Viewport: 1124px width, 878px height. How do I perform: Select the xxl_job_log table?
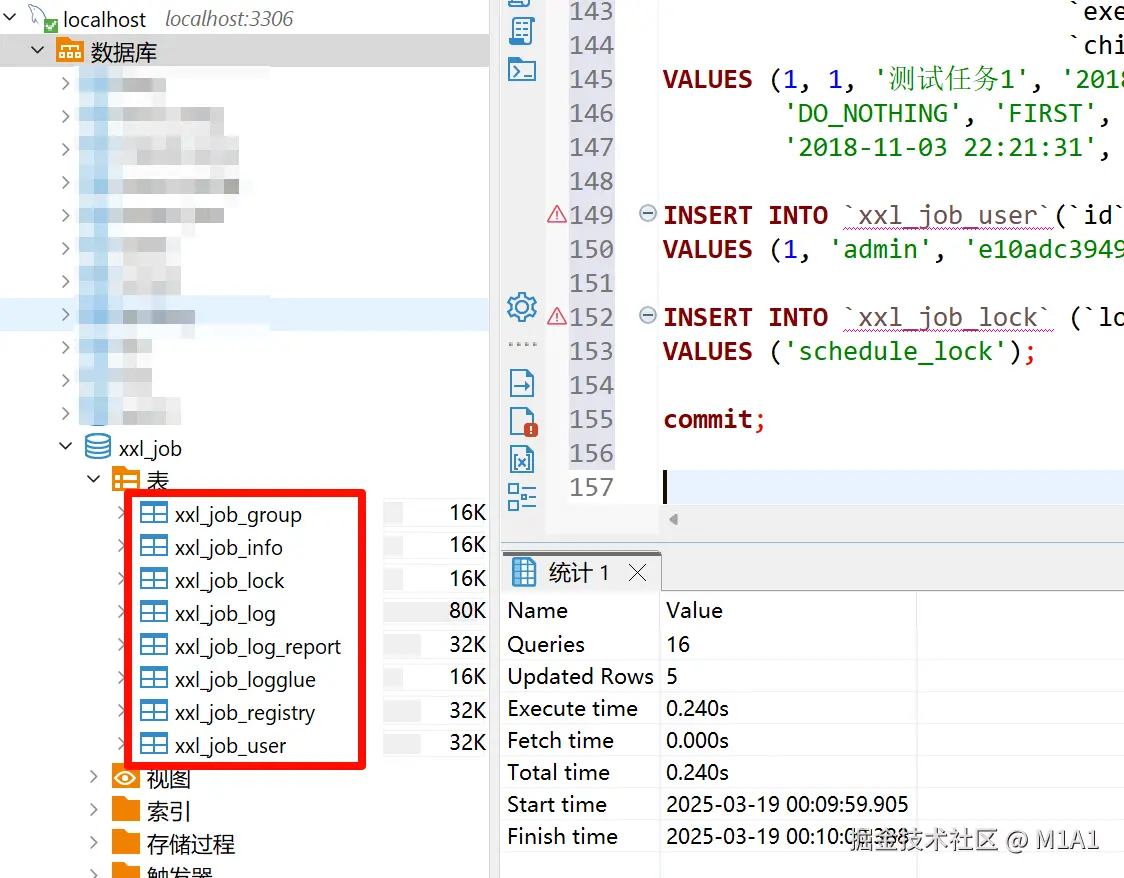click(x=225, y=614)
